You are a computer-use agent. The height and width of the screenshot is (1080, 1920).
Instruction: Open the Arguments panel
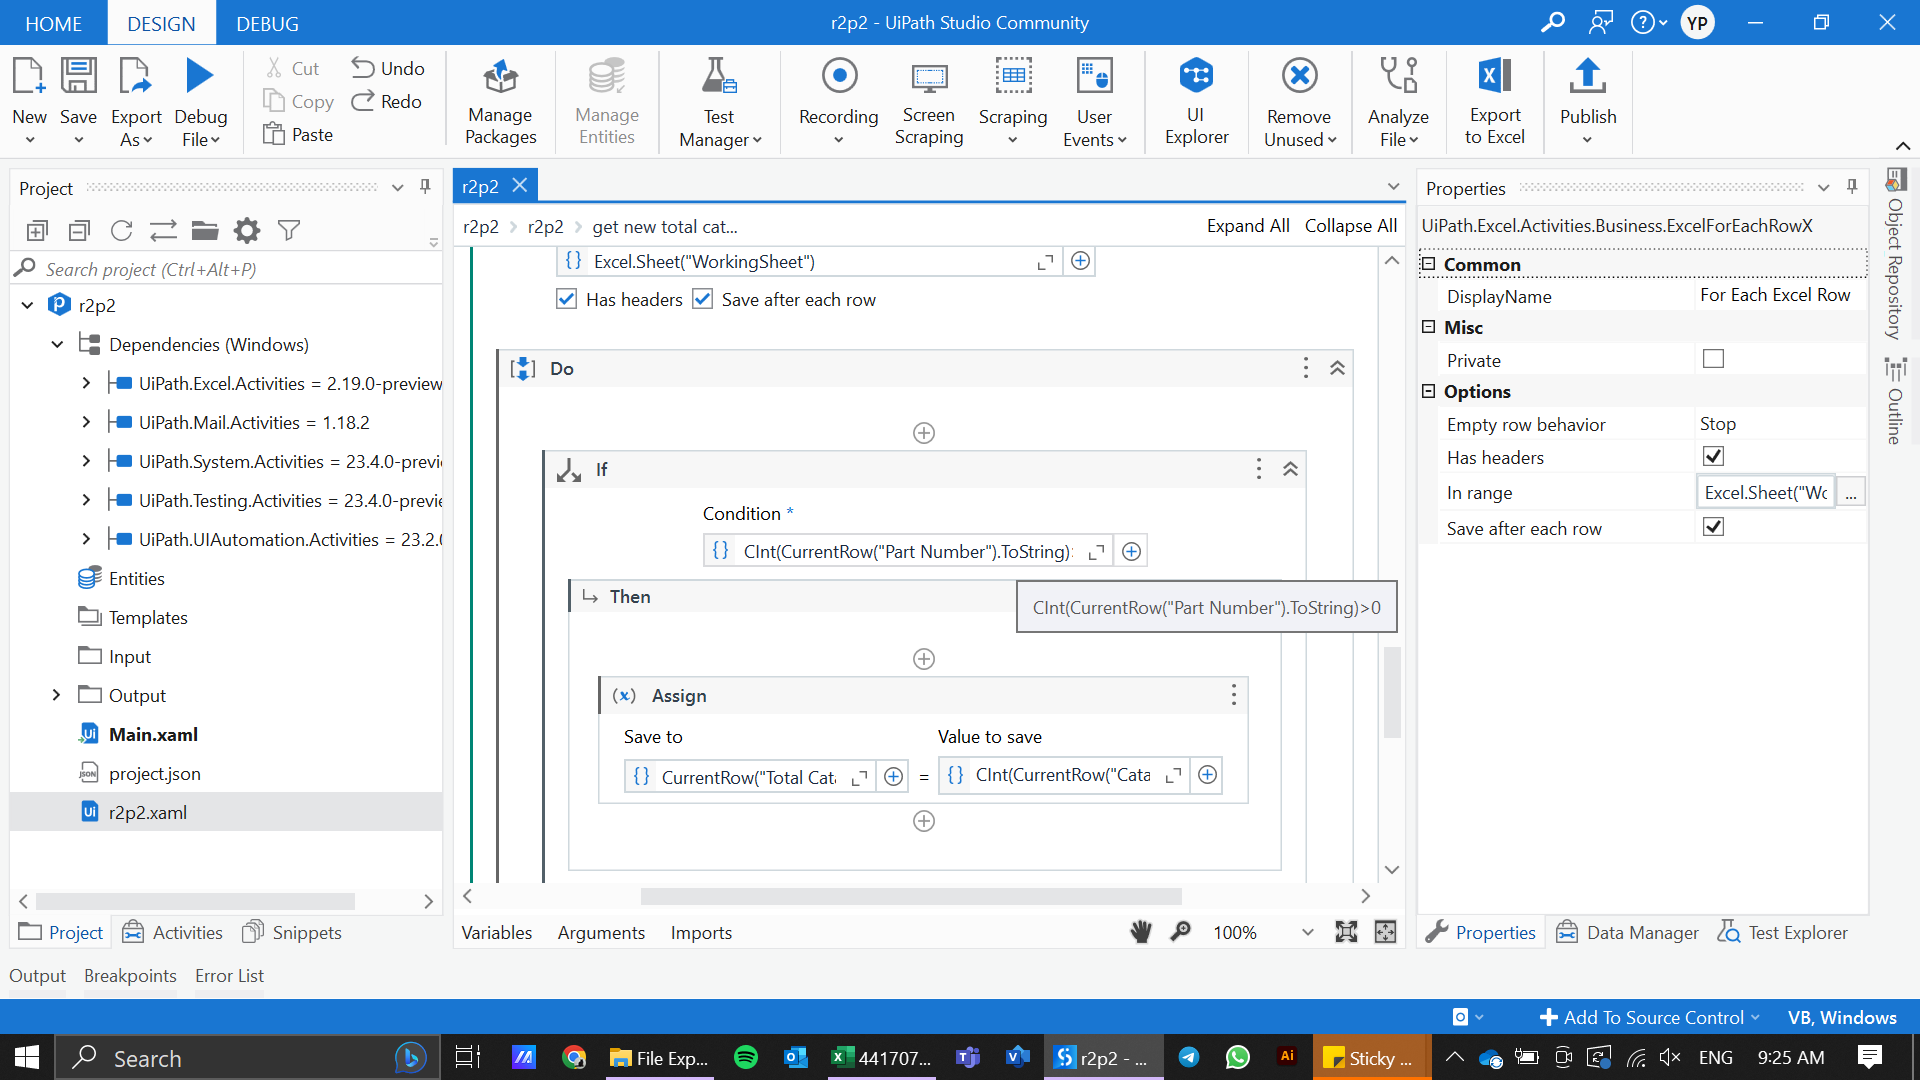pos(601,932)
